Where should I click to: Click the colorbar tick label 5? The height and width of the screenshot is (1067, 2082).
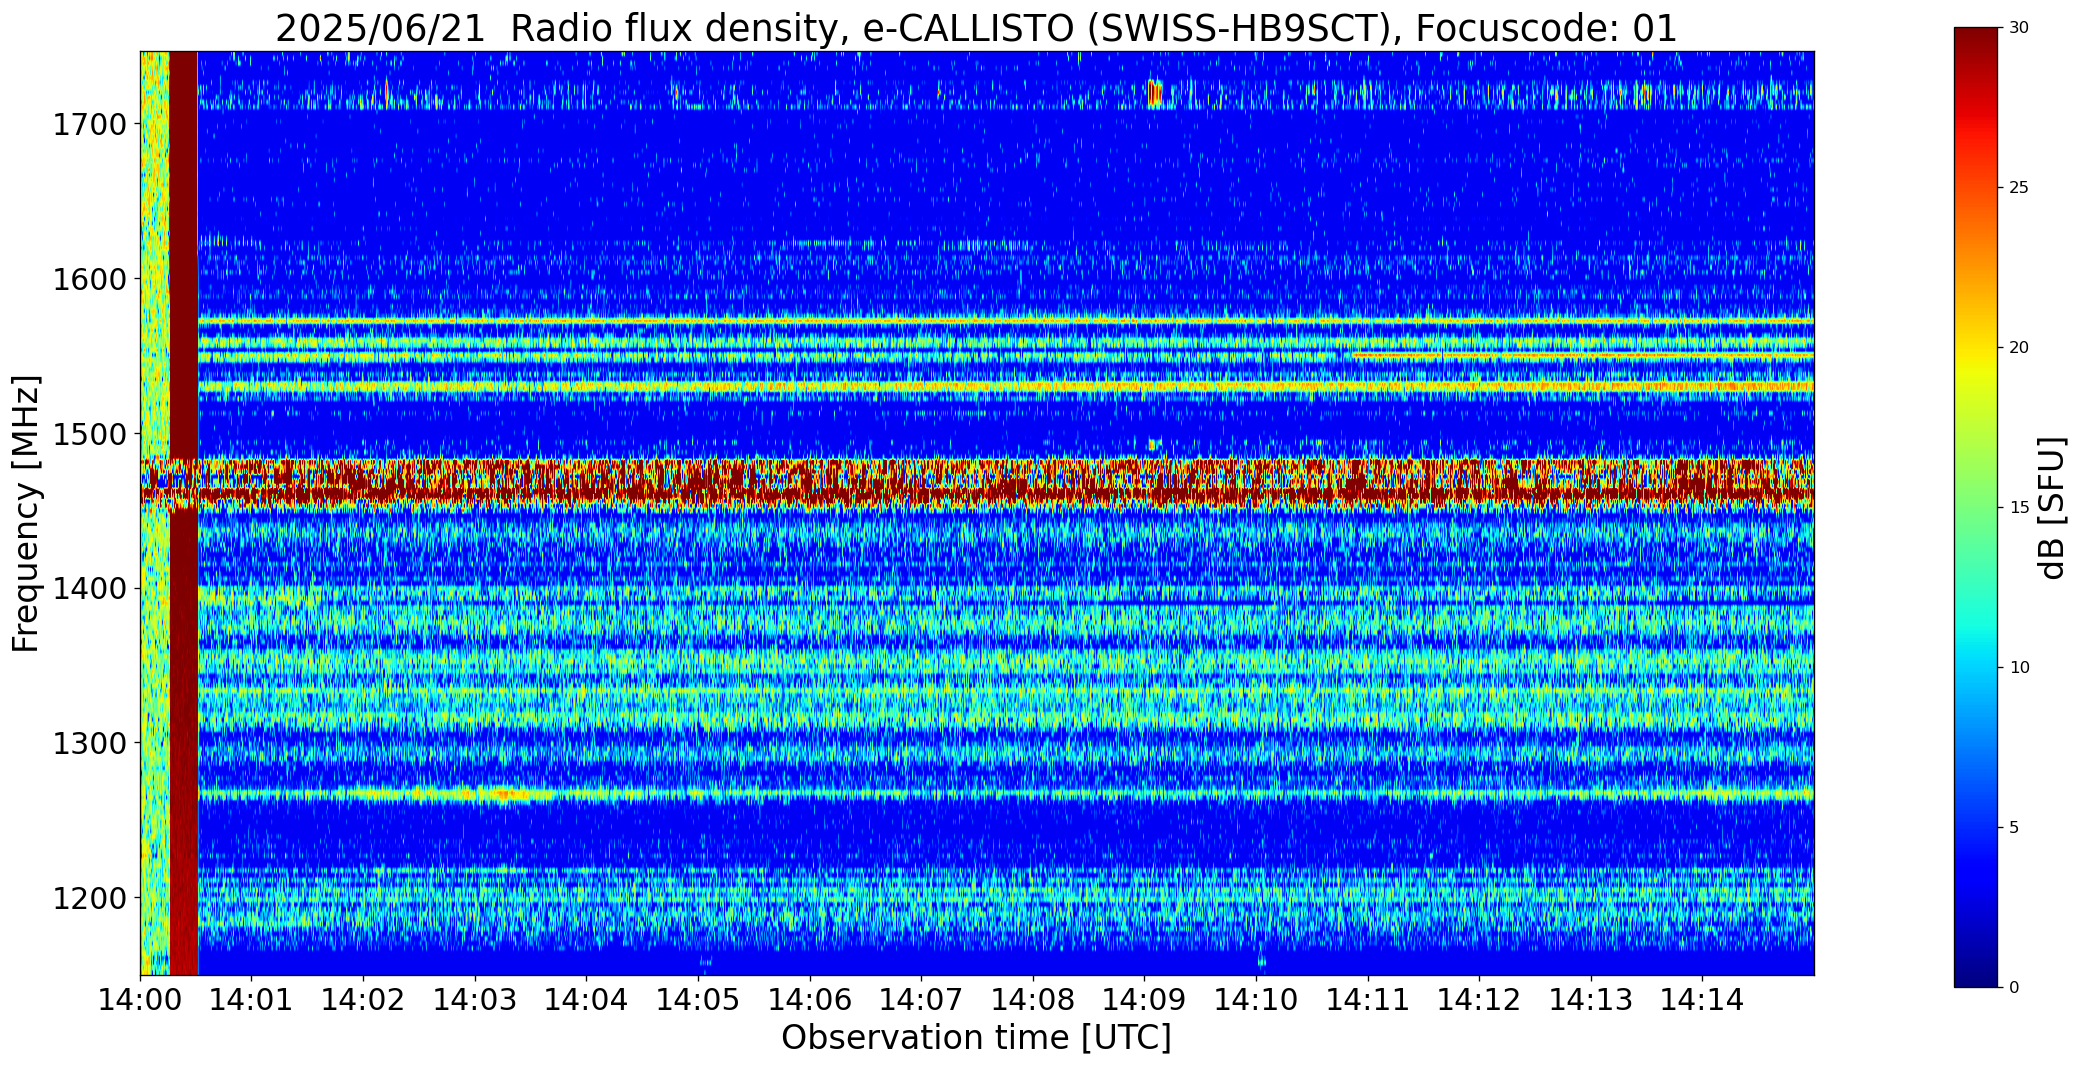(2014, 828)
